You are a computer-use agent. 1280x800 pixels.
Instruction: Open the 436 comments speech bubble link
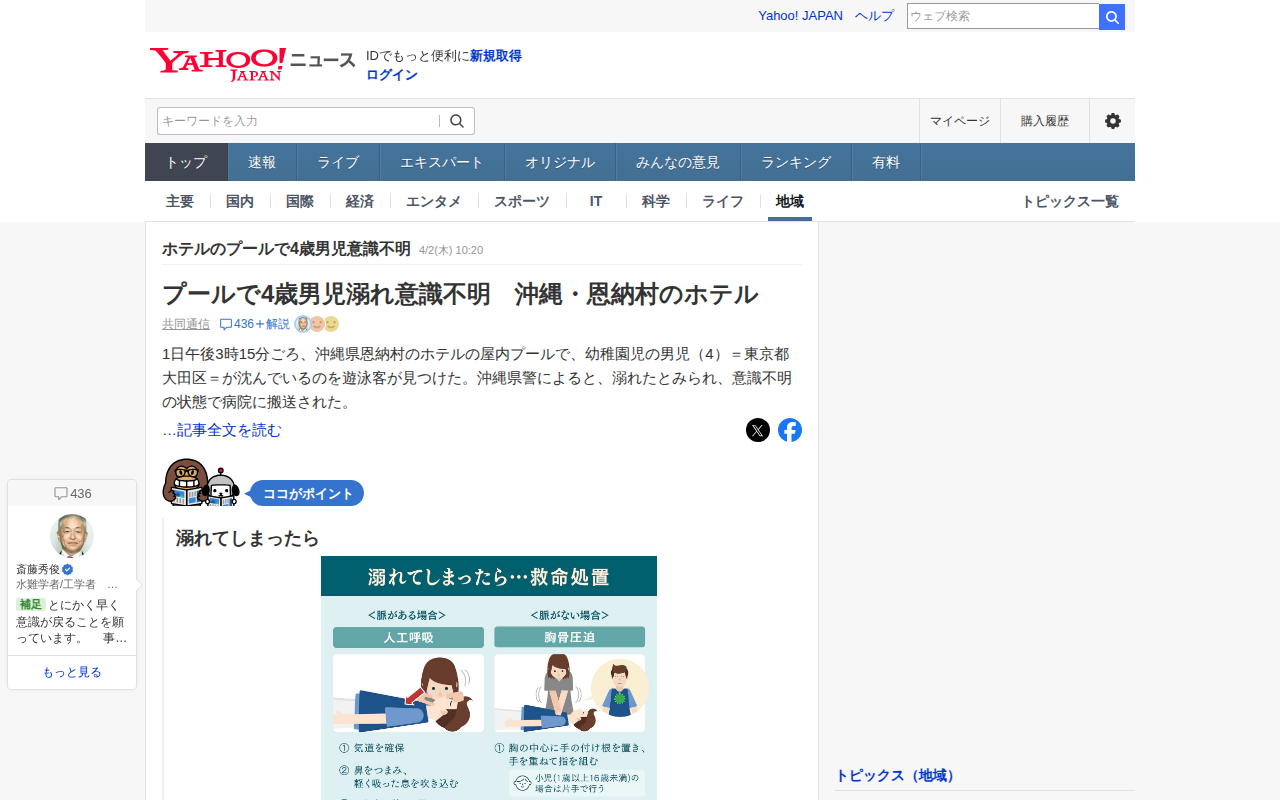coord(254,324)
